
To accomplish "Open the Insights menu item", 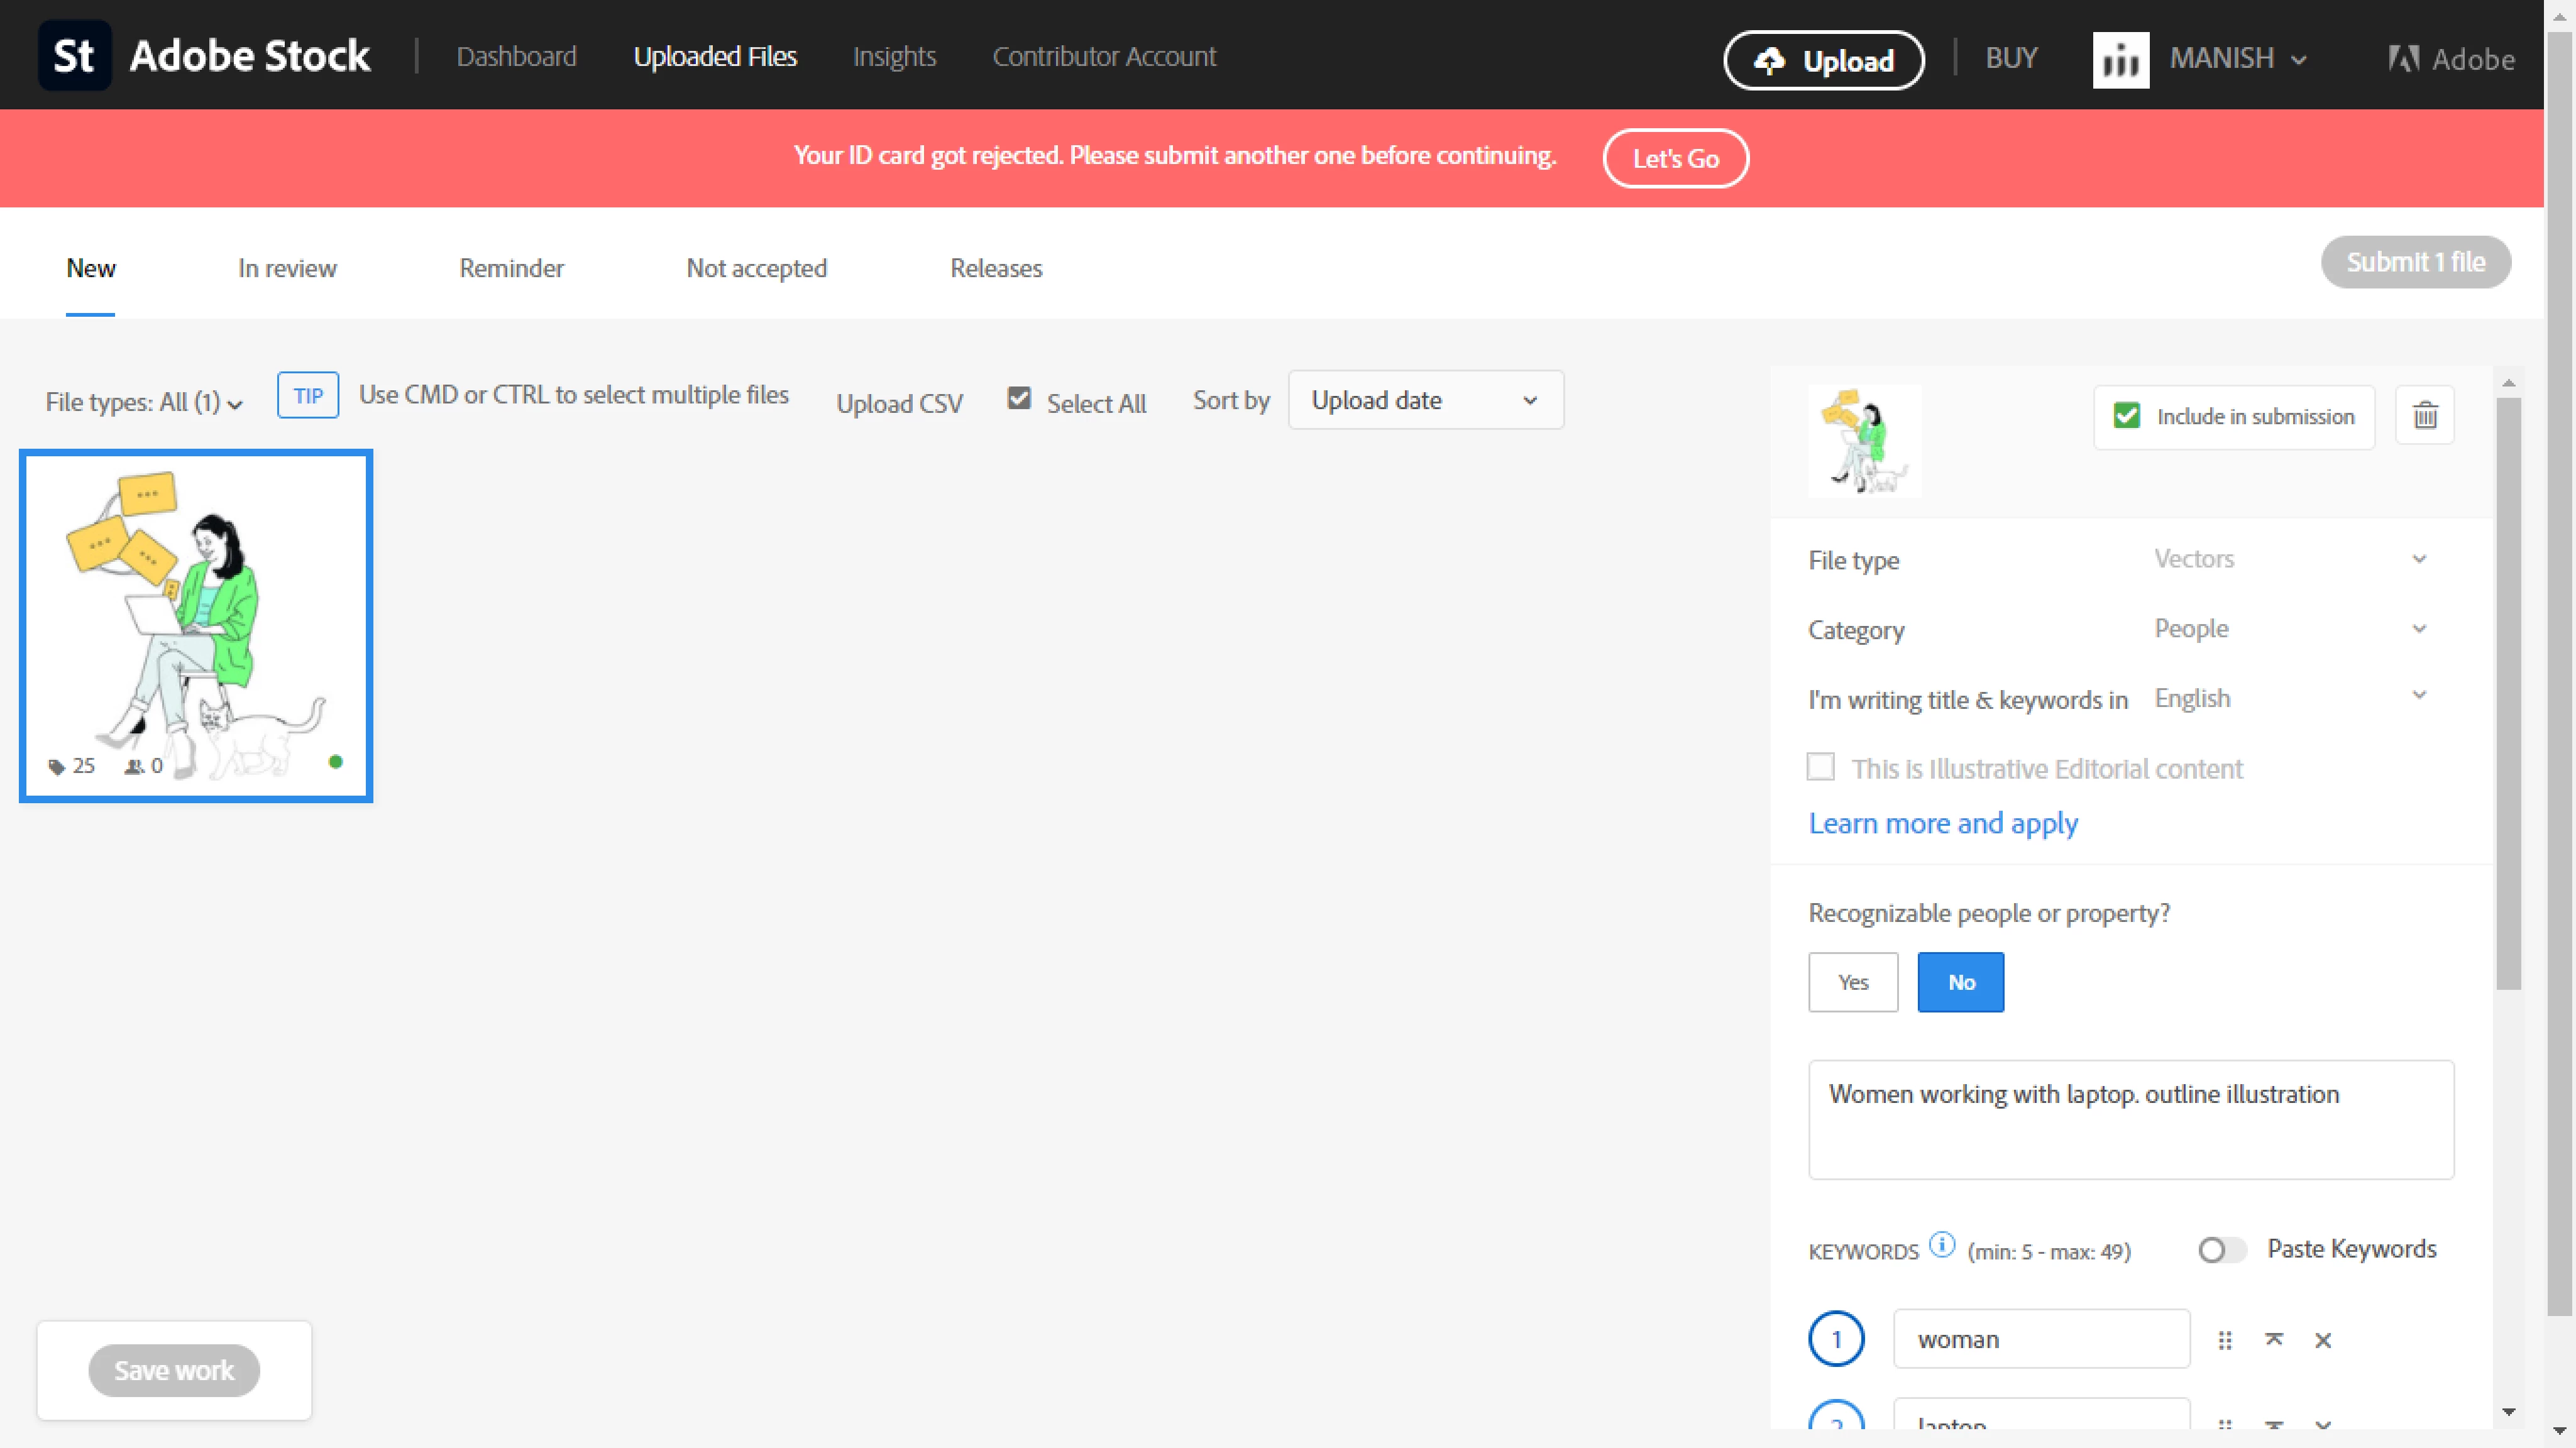I will [x=894, y=57].
